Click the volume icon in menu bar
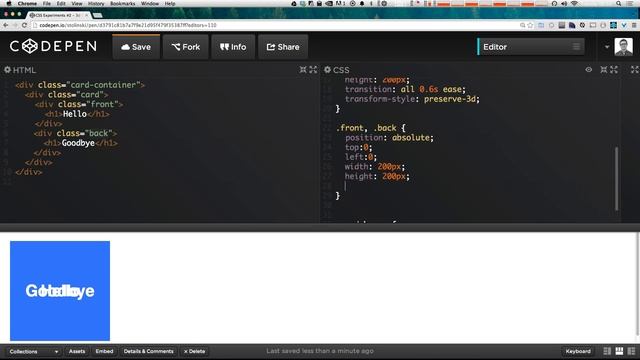640x360 pixels. (564, 4)
